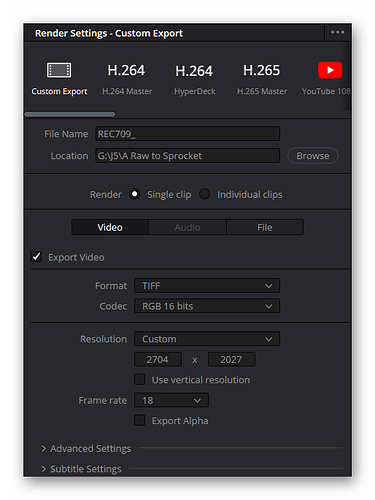Image resolution: width=375 pixels, height=500 pixels.
Task: Choose the H.264 Master preset
Action: point(126,78)
